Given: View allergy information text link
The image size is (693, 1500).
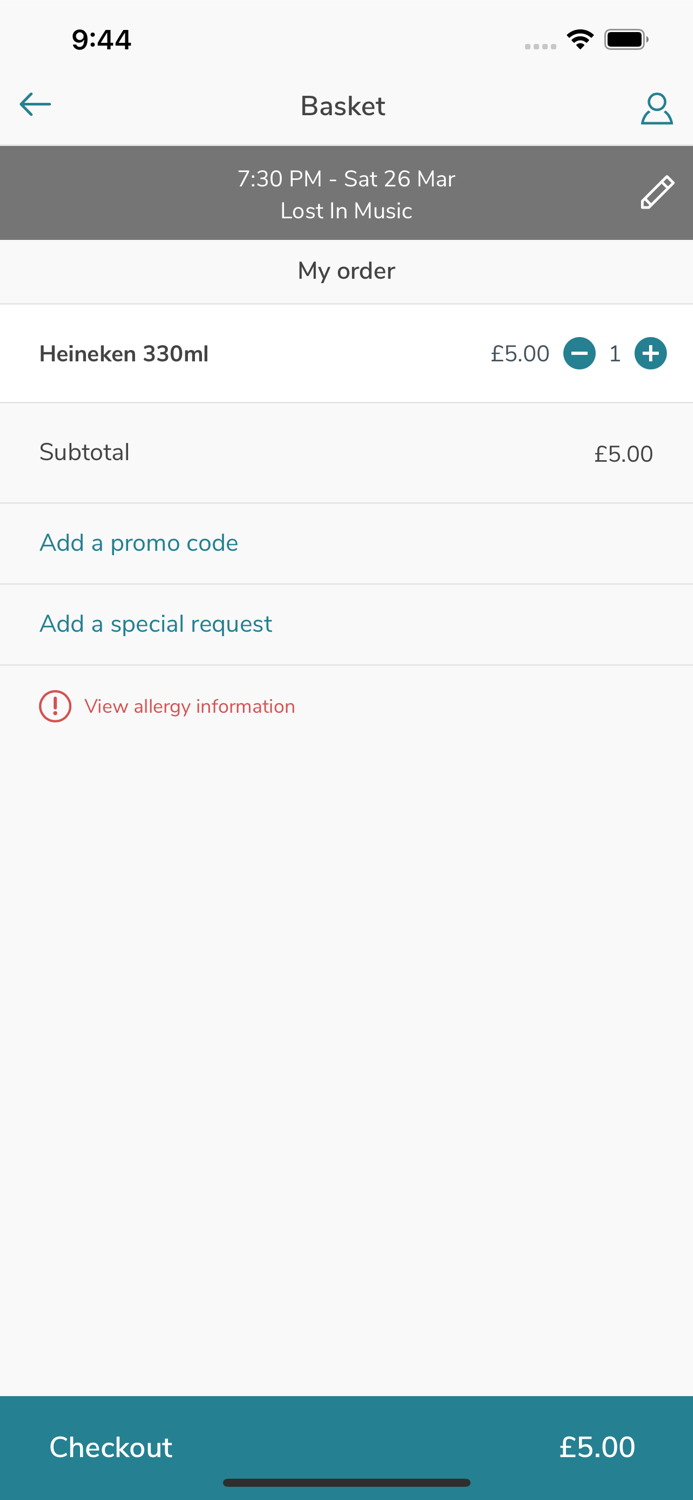Looking at the screenshot, I should (190, 706).
